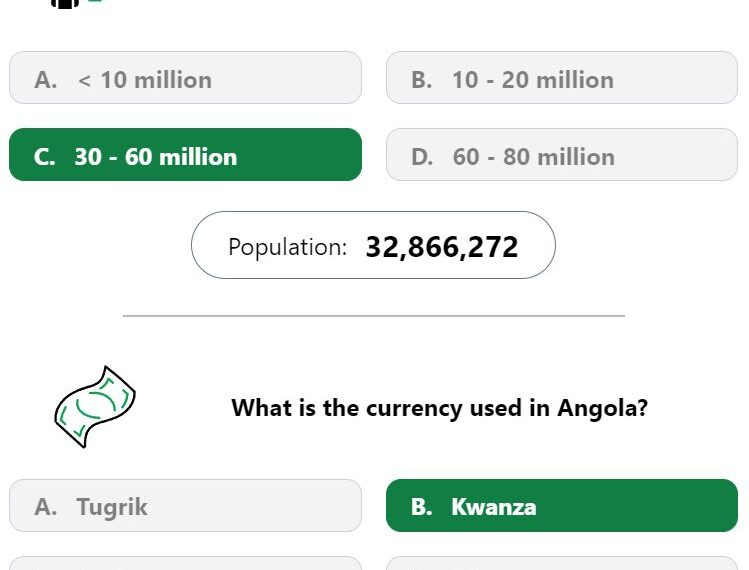Choose the highlighted 30 - 60 million answer
The height and width of the screenshot is (570, 749).
click(185, 155)
